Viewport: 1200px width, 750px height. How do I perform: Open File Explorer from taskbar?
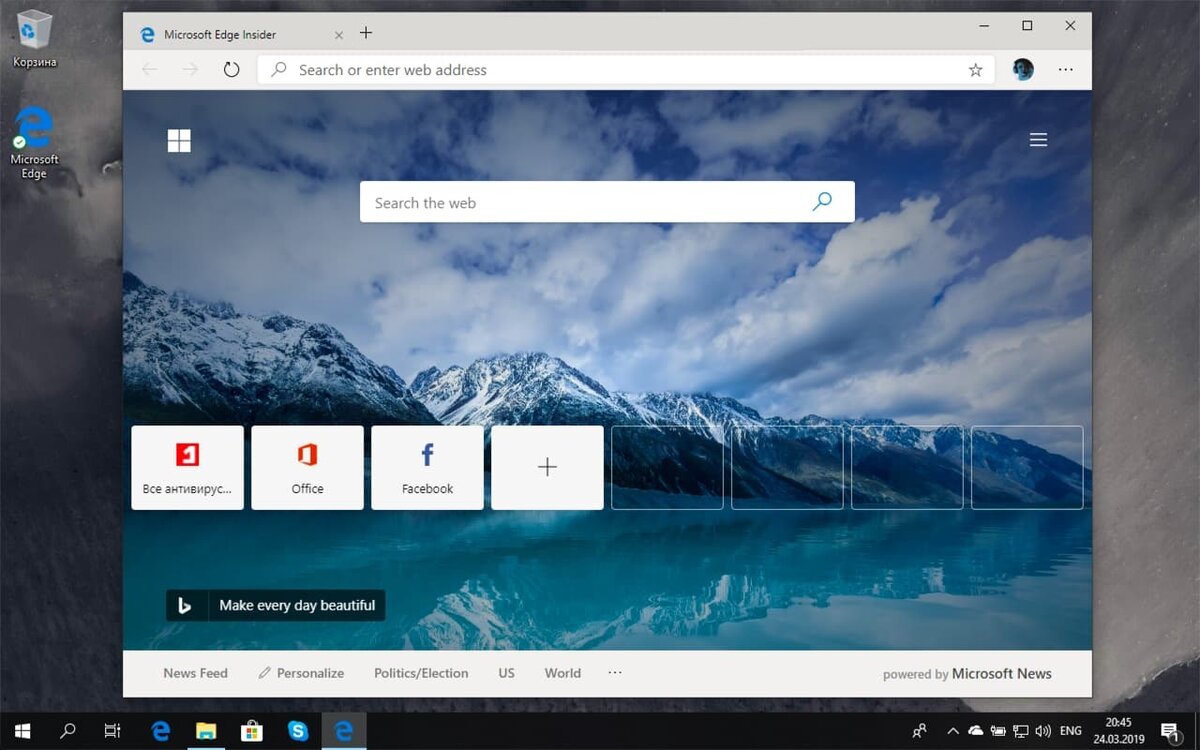click(206, 731)
